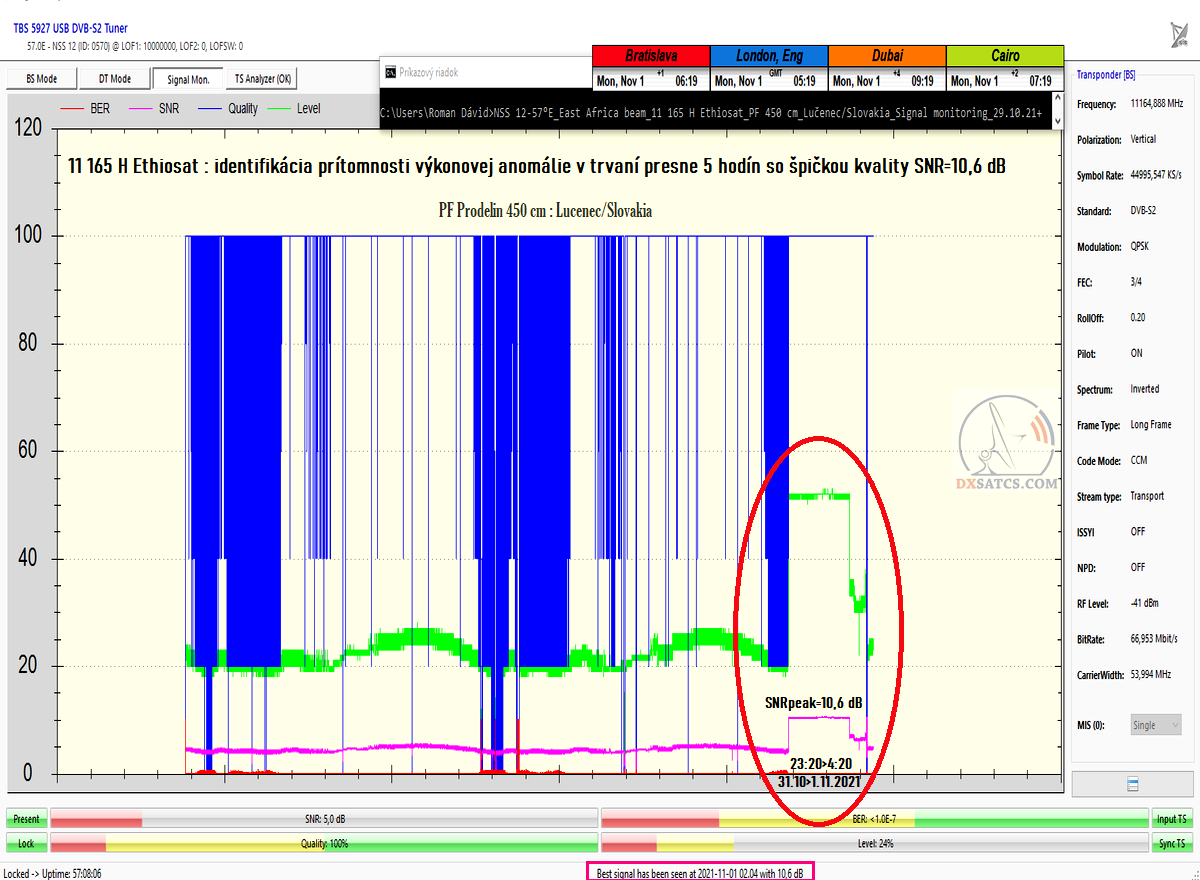The width and height of the screenshot is (1200, 880).
Task: Click the Level 24% meter bar
Action: point(875,844)
